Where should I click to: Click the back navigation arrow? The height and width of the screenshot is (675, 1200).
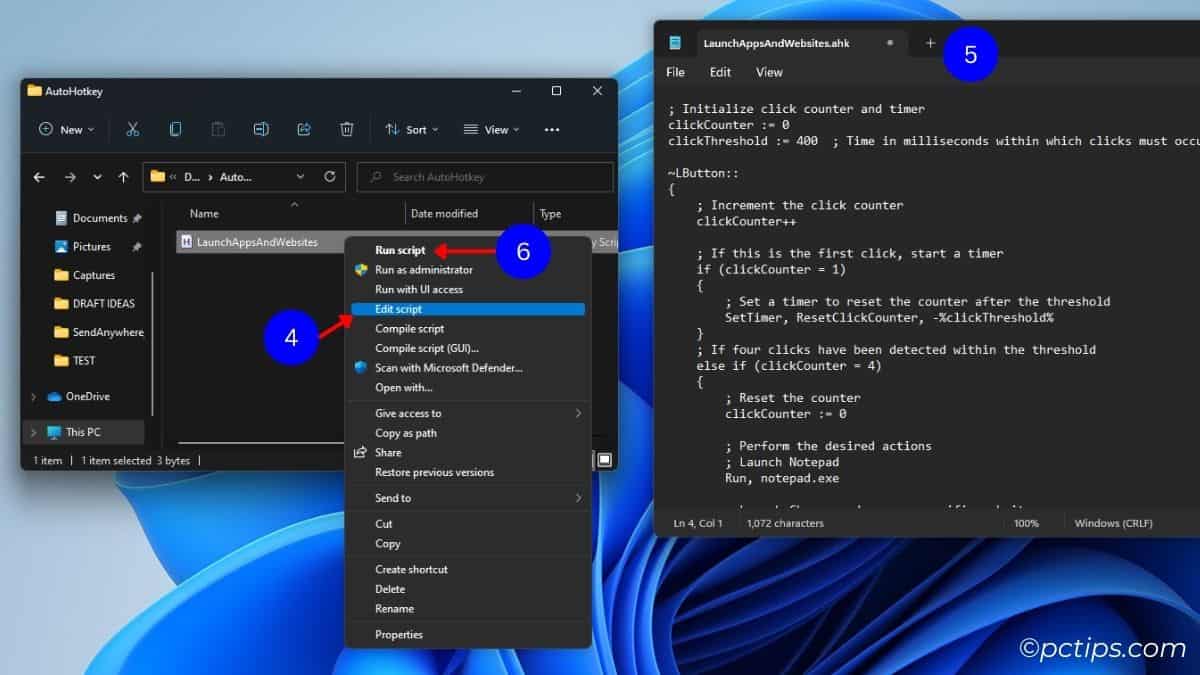pos(38,177)
